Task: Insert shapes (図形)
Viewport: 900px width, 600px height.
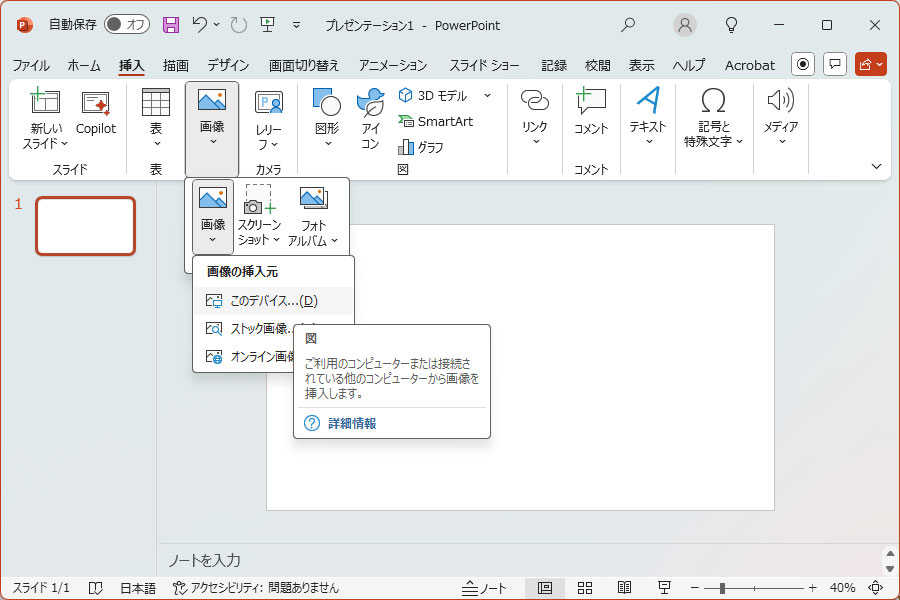Action: click(x=327, y=118)
